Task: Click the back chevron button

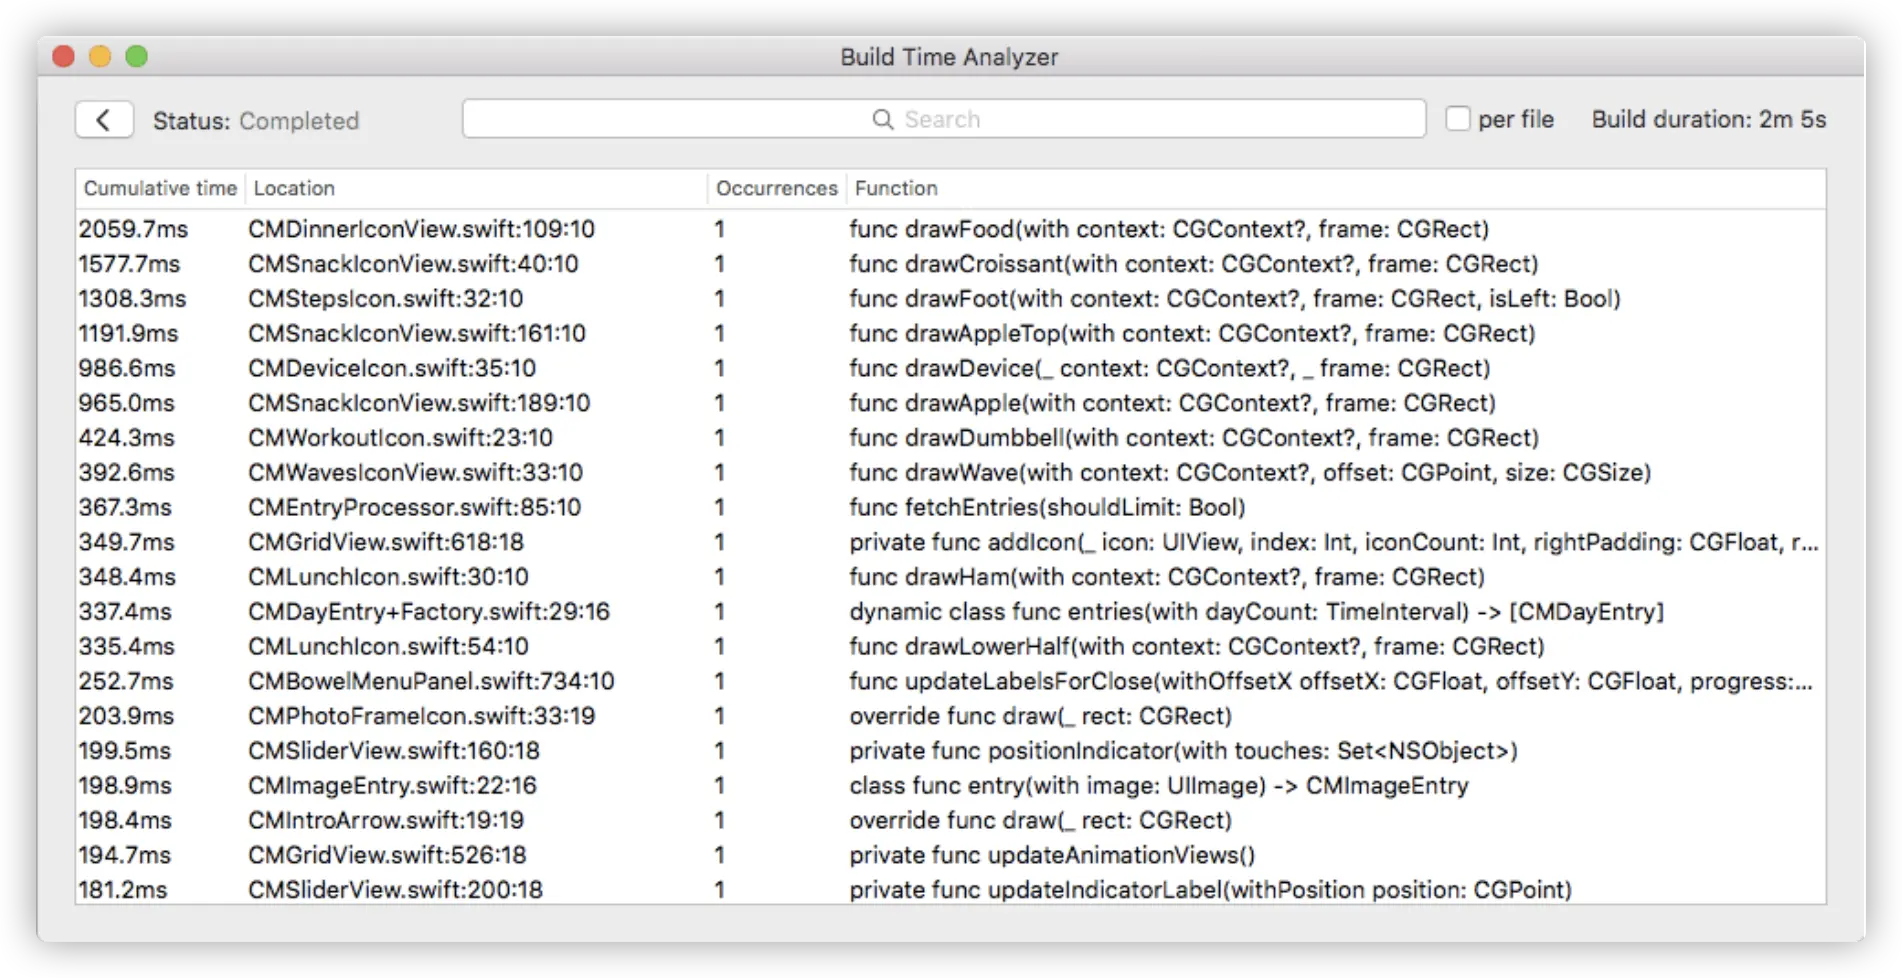Action: tap(104, 120)
